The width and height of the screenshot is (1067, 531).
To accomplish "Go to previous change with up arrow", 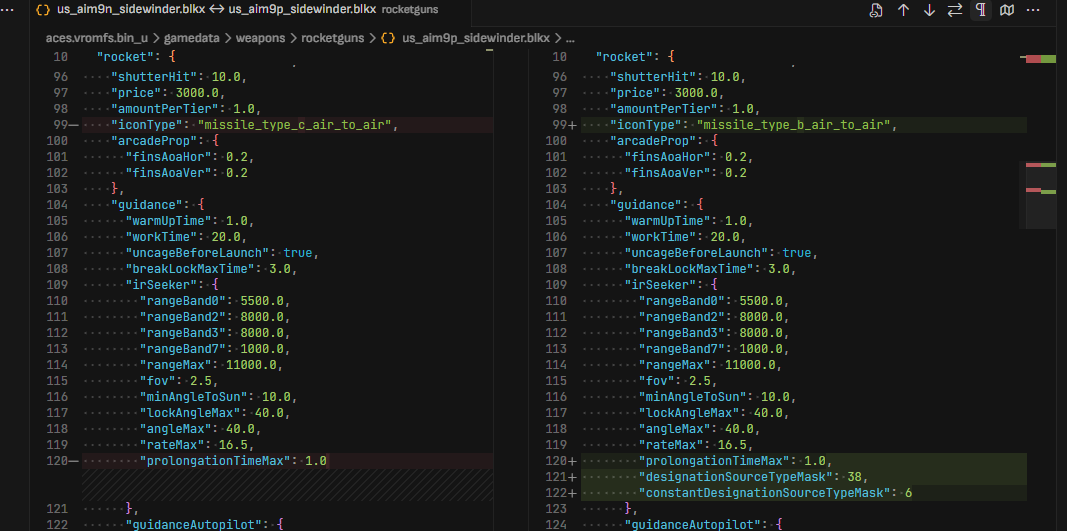I will click(x=903, y=10).
